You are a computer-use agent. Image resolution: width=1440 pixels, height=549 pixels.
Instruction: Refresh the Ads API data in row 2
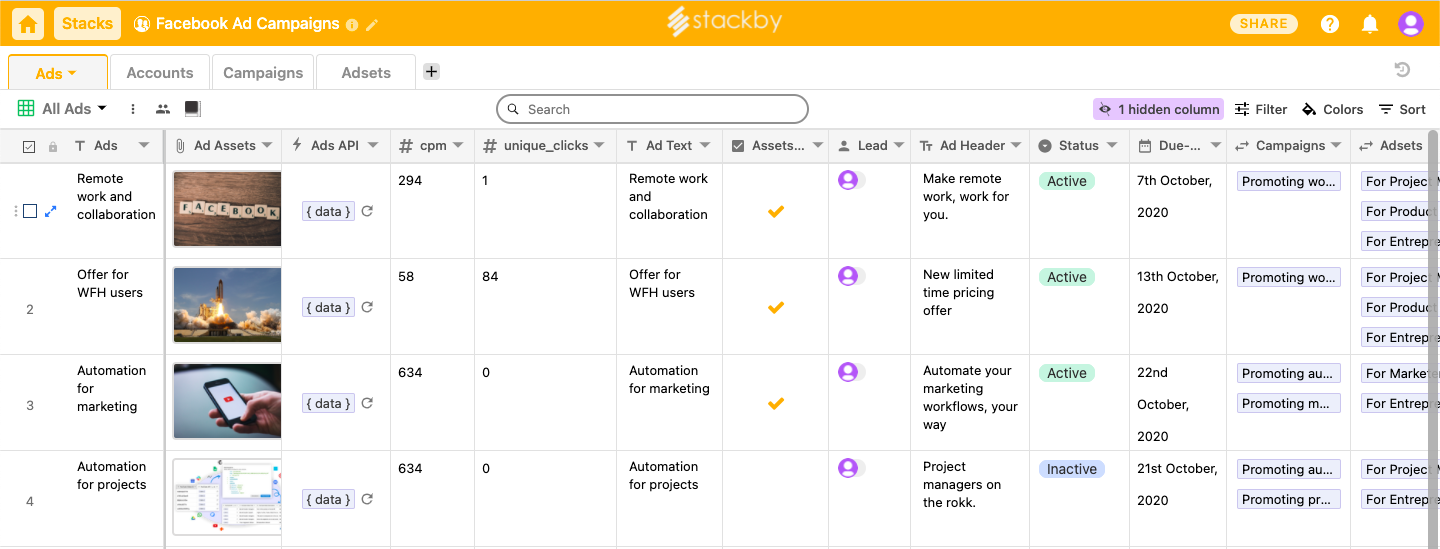point(367,307)
